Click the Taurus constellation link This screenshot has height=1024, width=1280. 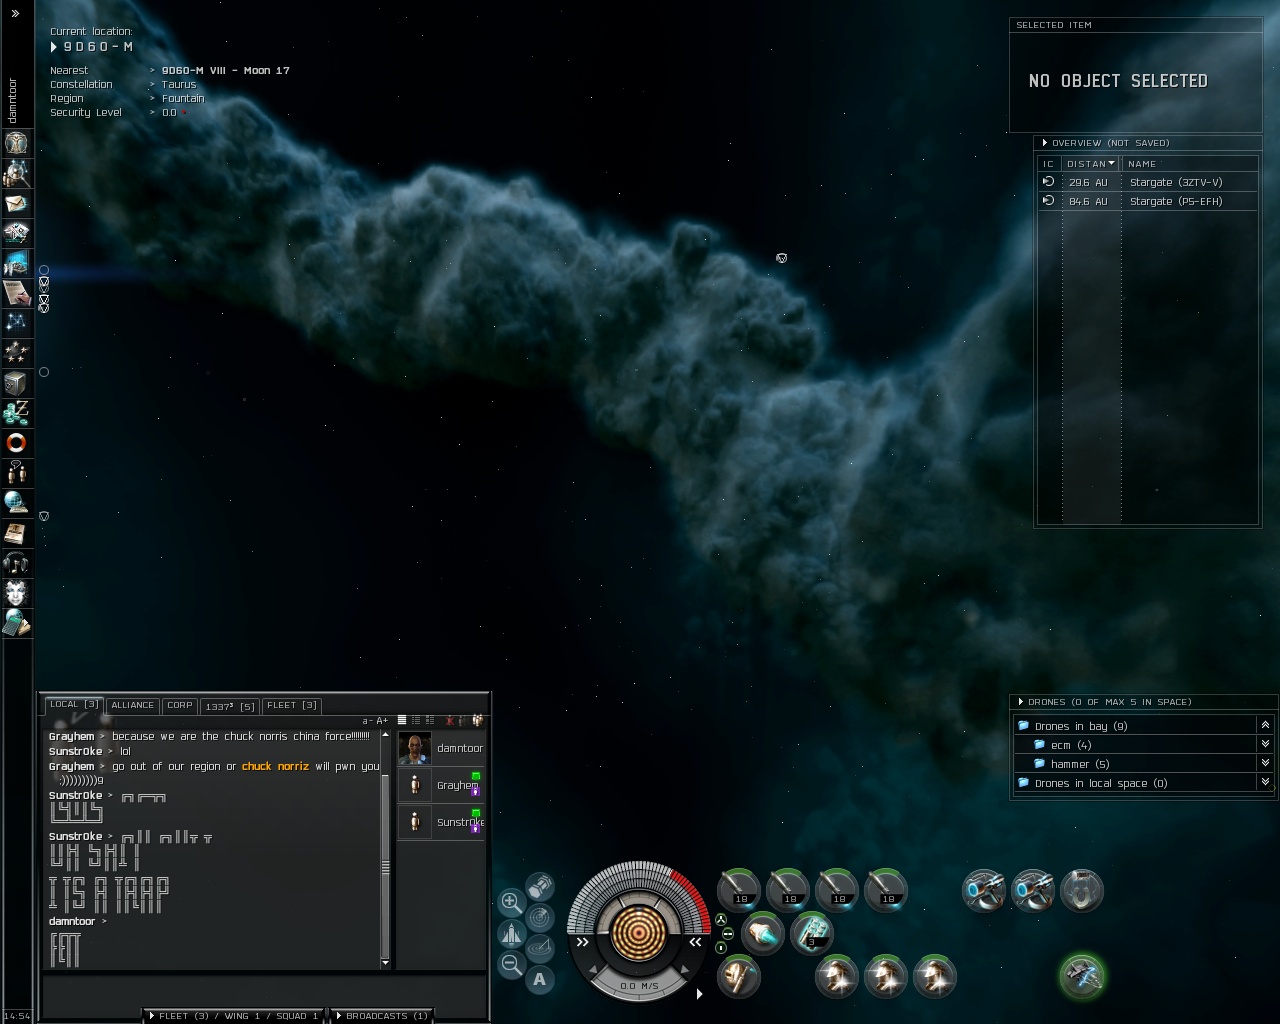click(179, 85)
